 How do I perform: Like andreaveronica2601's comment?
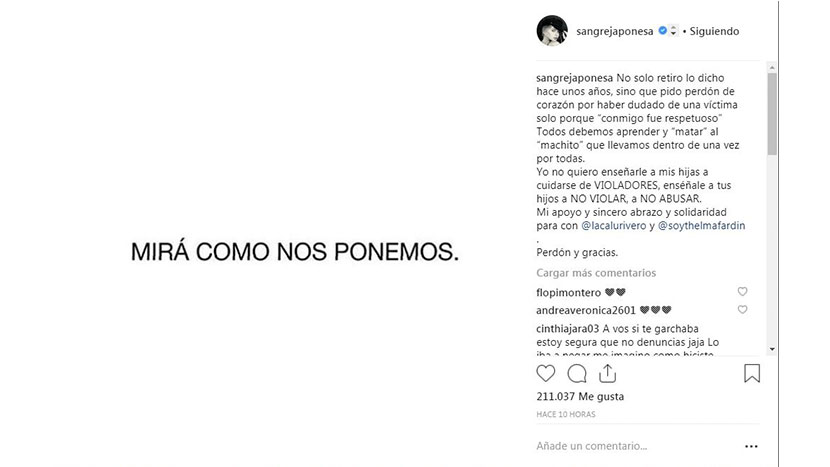(x=742, y=310)
